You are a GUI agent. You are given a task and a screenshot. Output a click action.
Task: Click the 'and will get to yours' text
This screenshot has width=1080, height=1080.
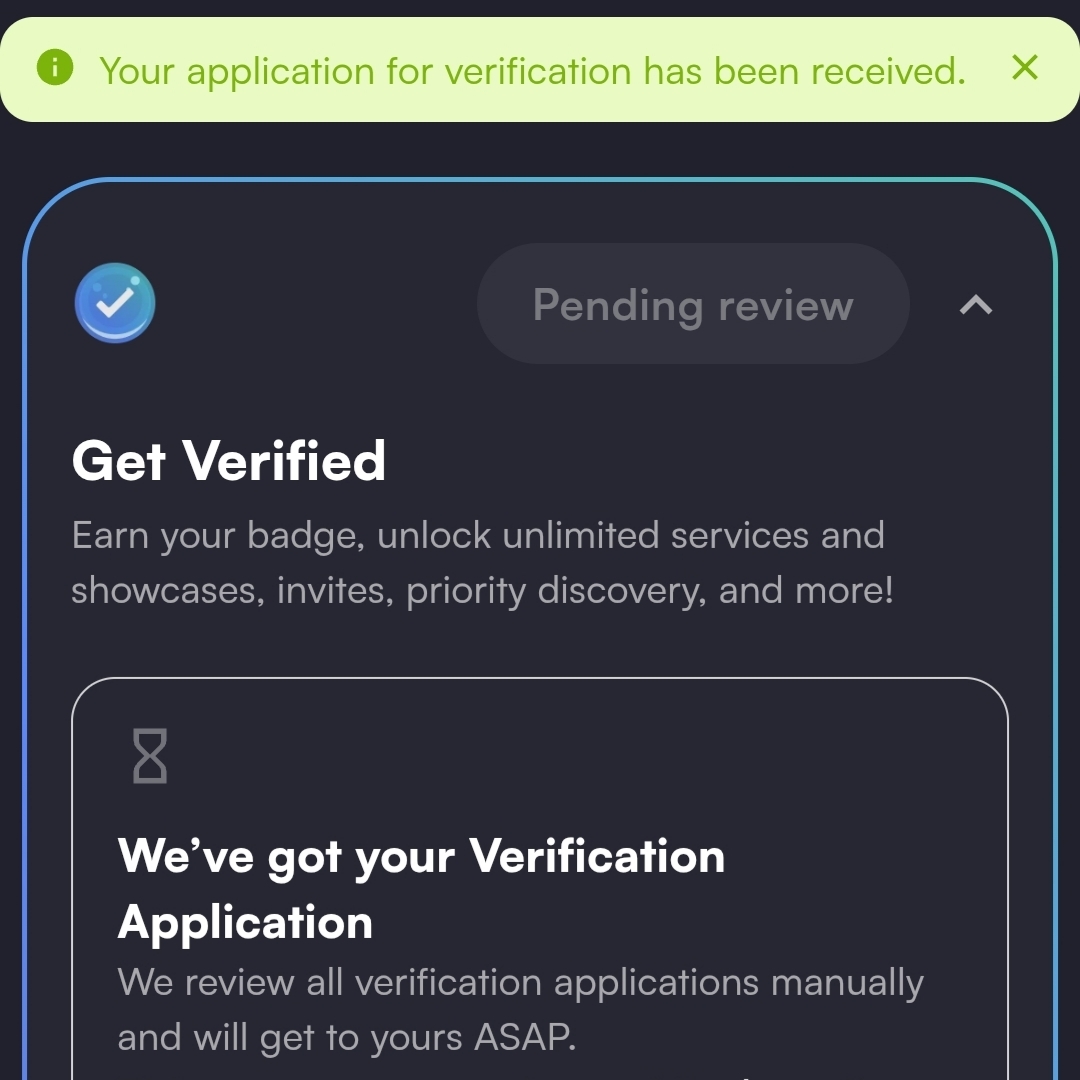288,1037
